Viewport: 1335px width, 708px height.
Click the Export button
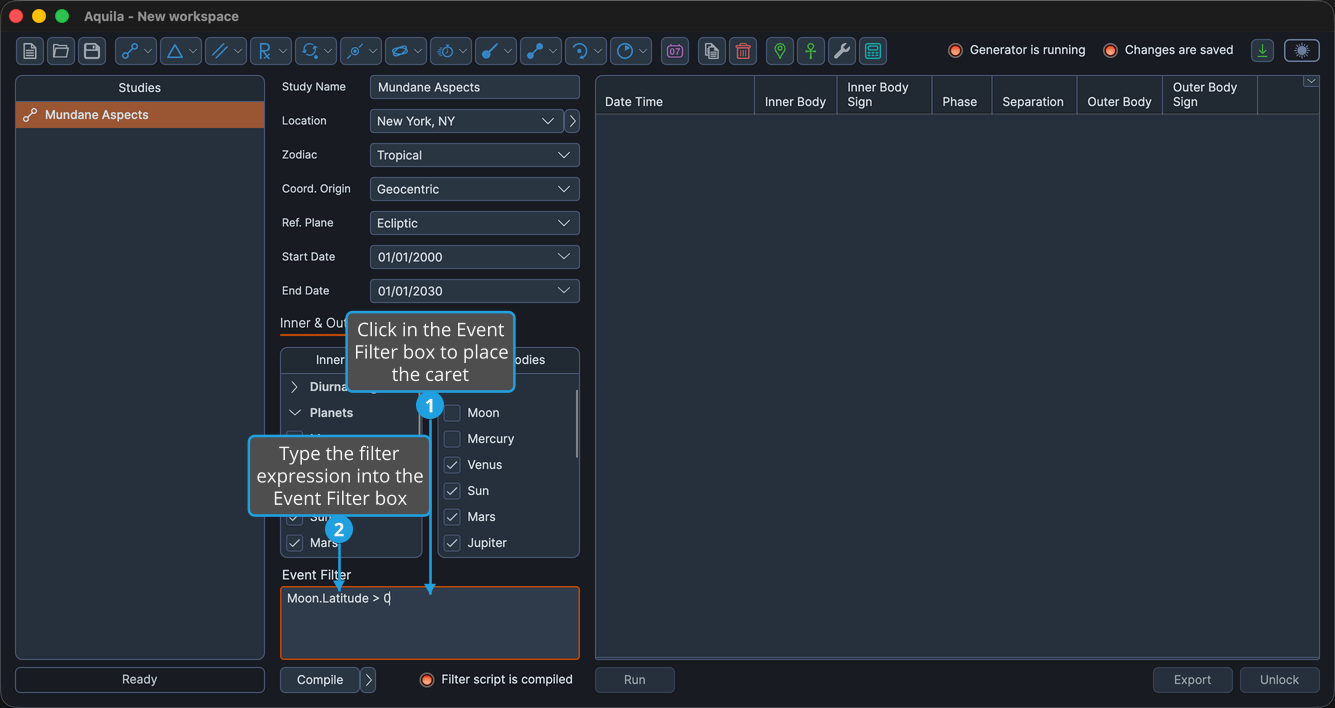pyautogui.click(x=1192, y=680)
